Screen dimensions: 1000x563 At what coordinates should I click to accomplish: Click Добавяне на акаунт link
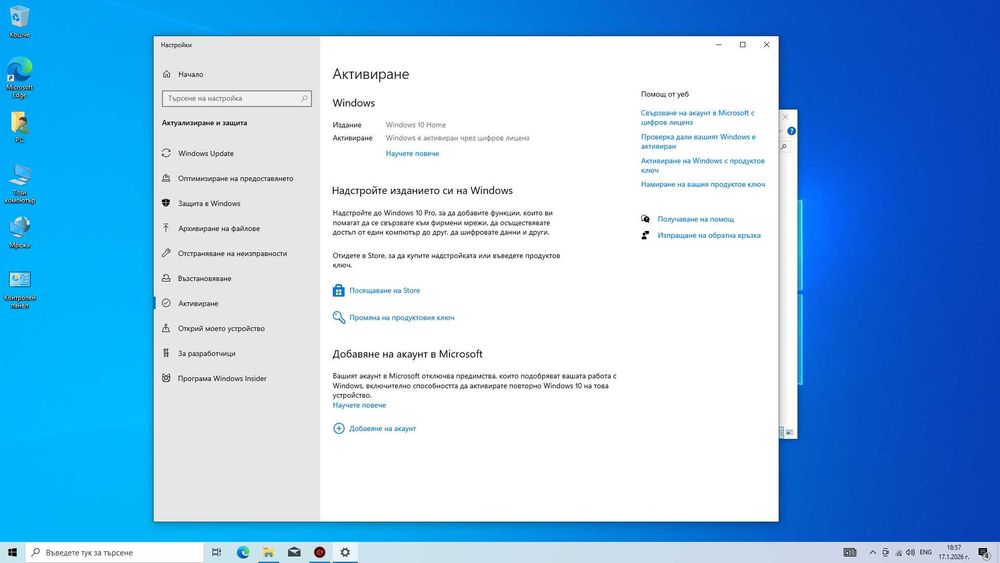tap(383, 428)
